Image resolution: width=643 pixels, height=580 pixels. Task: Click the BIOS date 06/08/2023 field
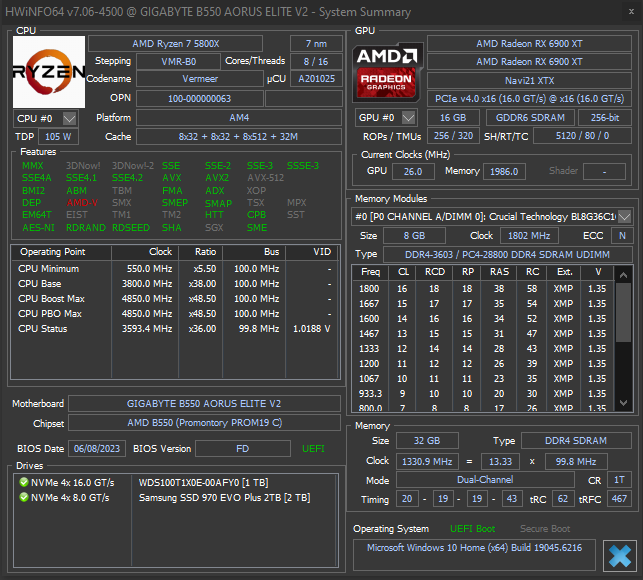[x=97, y=449]
